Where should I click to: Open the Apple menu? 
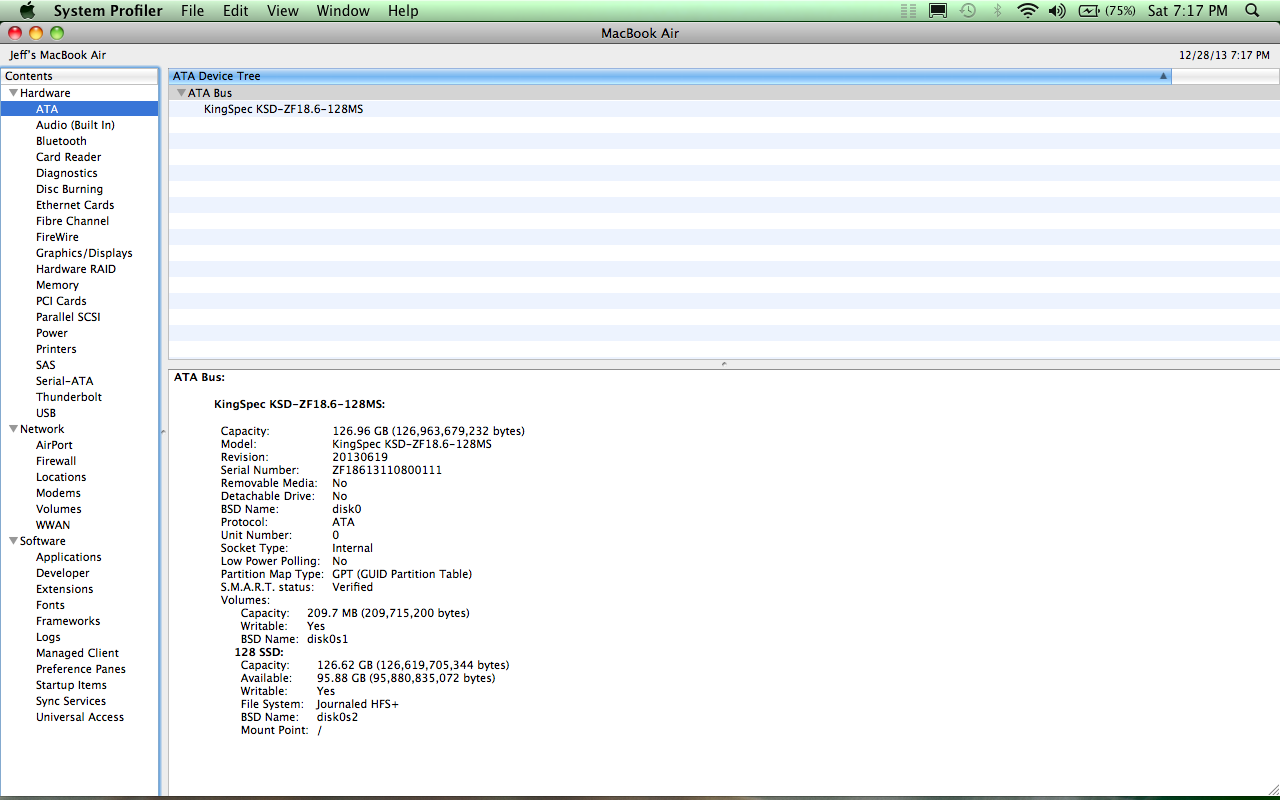pyautogui.click(x=27, y=11)
